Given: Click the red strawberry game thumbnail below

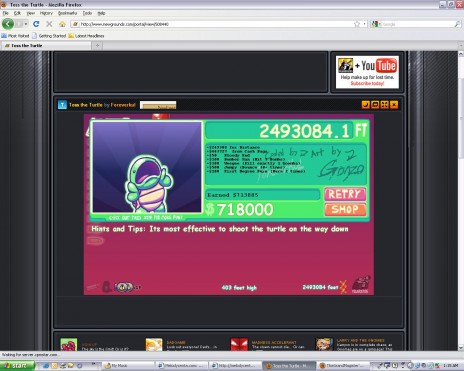Looking at the screenshot, I should pyautogui.click(x=69, y=345).
